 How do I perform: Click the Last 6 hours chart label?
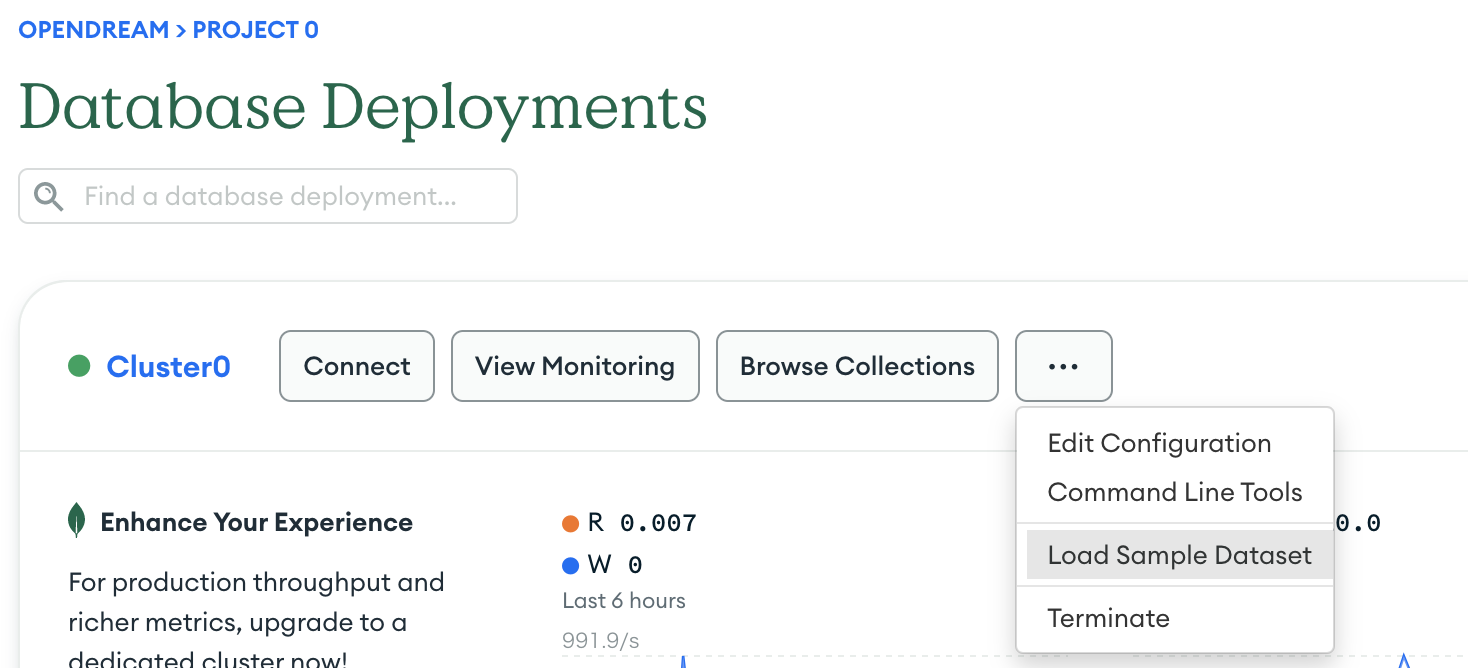(624, 601)
